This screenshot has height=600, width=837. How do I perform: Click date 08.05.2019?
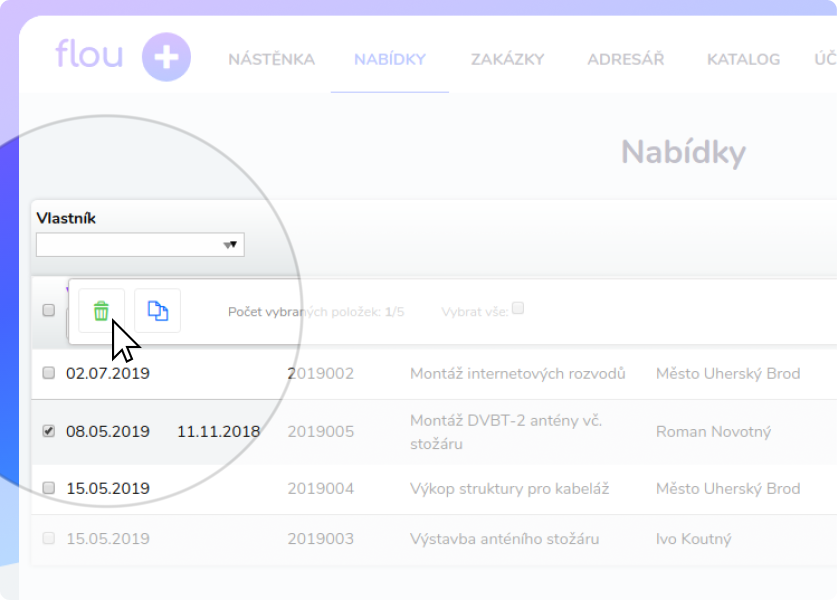pyautogui.click(x=108, y=431)
